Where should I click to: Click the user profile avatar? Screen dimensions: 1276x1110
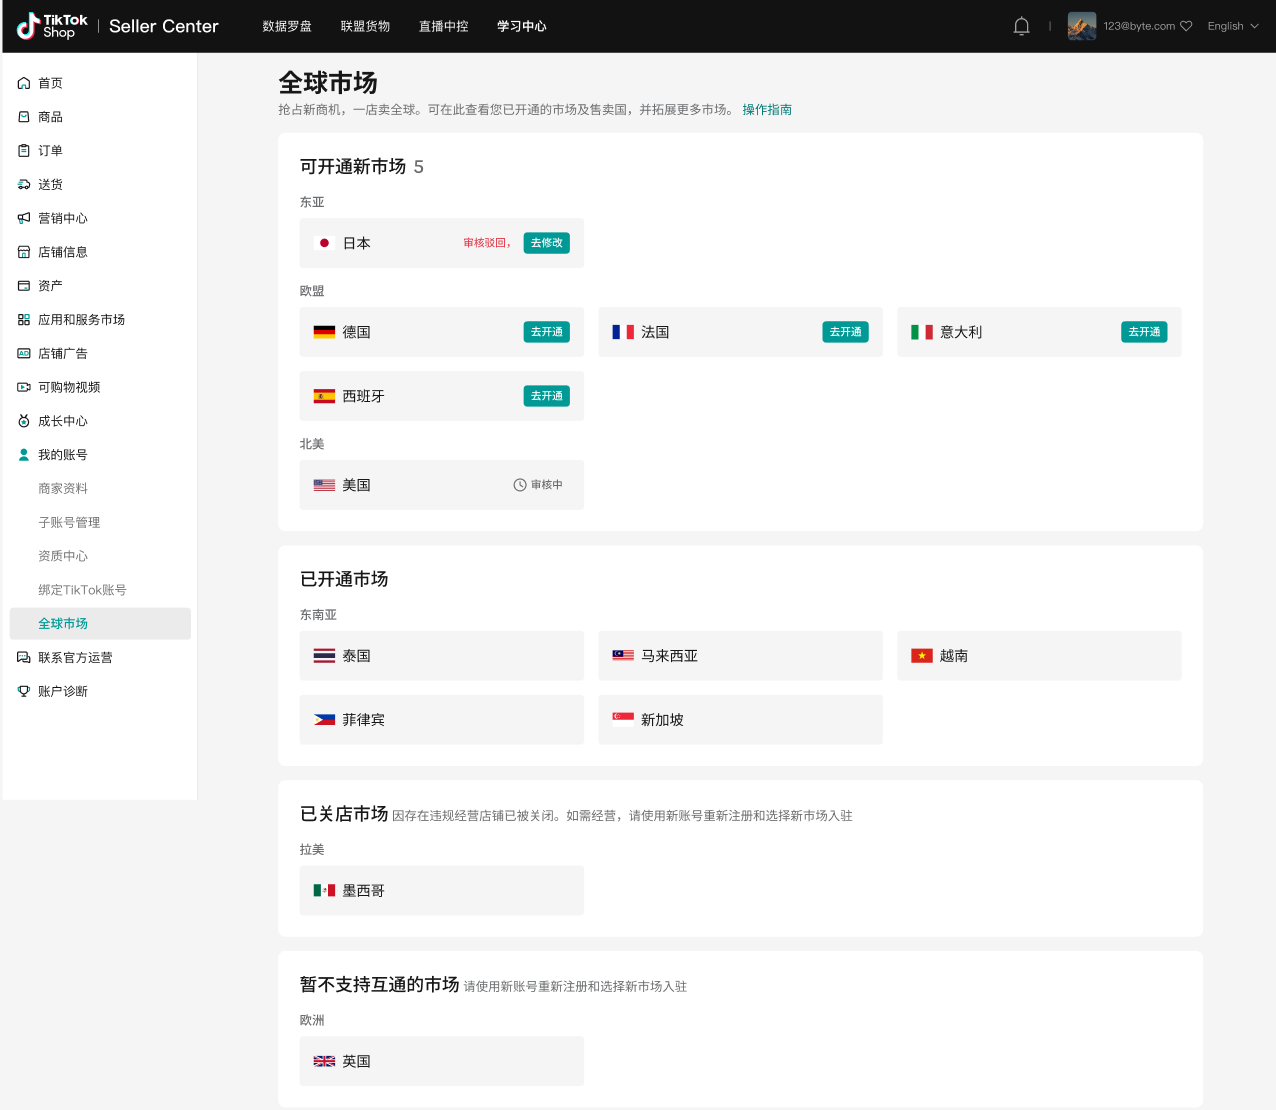pyautogui.click(x=1081, y=26)
